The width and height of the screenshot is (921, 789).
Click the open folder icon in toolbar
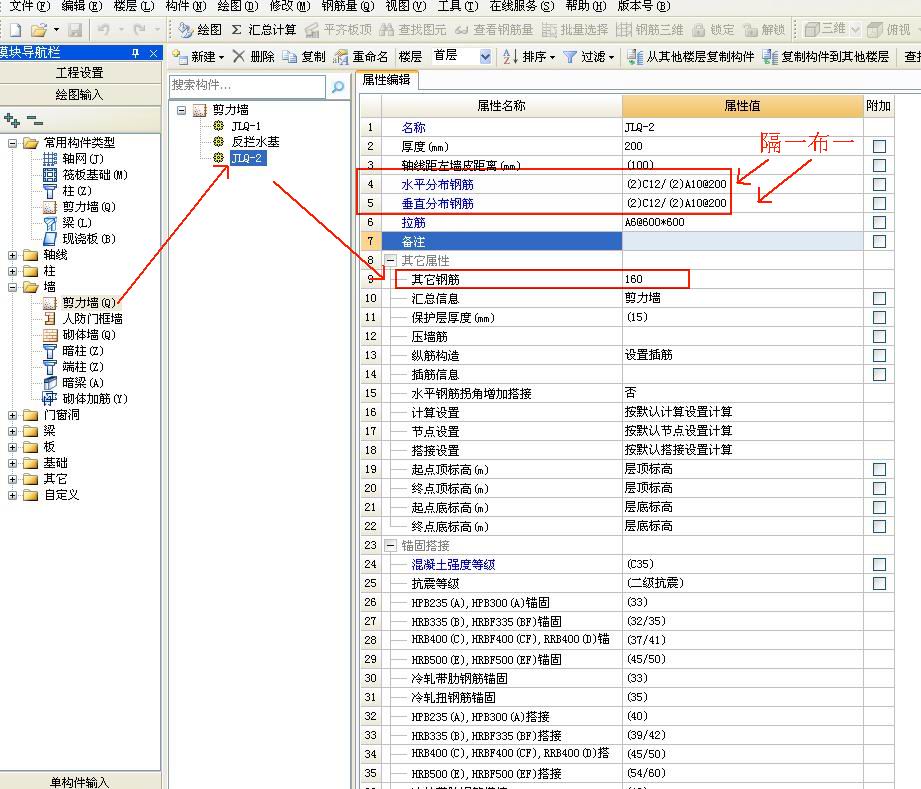pyautogui.click(x=39, y=29)
